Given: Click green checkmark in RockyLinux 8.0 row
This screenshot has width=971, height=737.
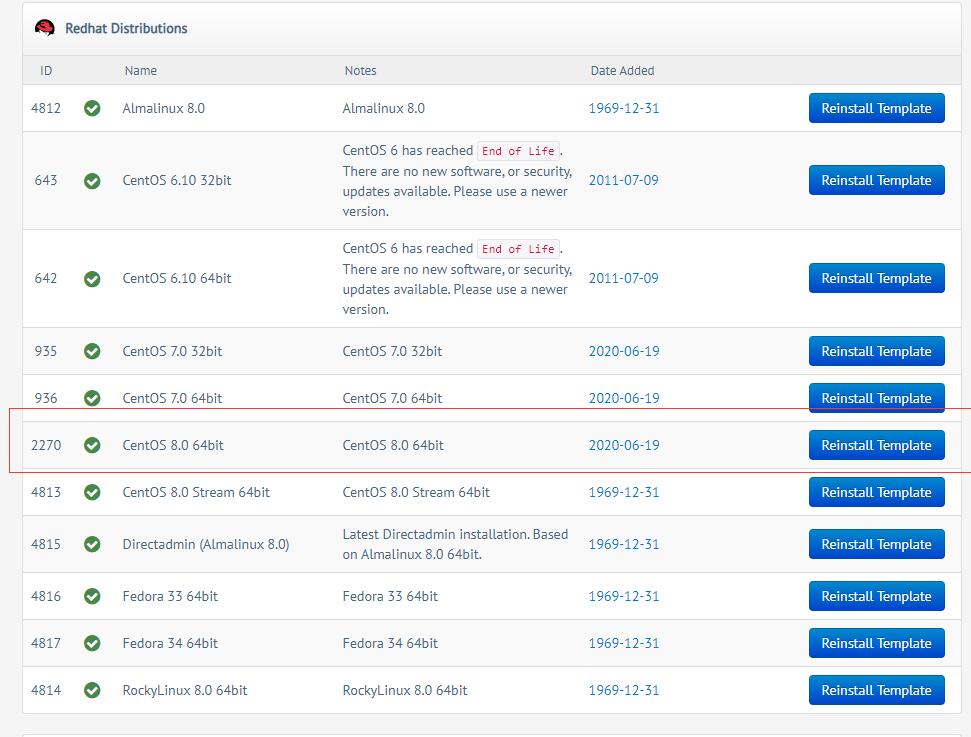Looking at the screenshot, I should pyautogui.click(x=92, y=690).
